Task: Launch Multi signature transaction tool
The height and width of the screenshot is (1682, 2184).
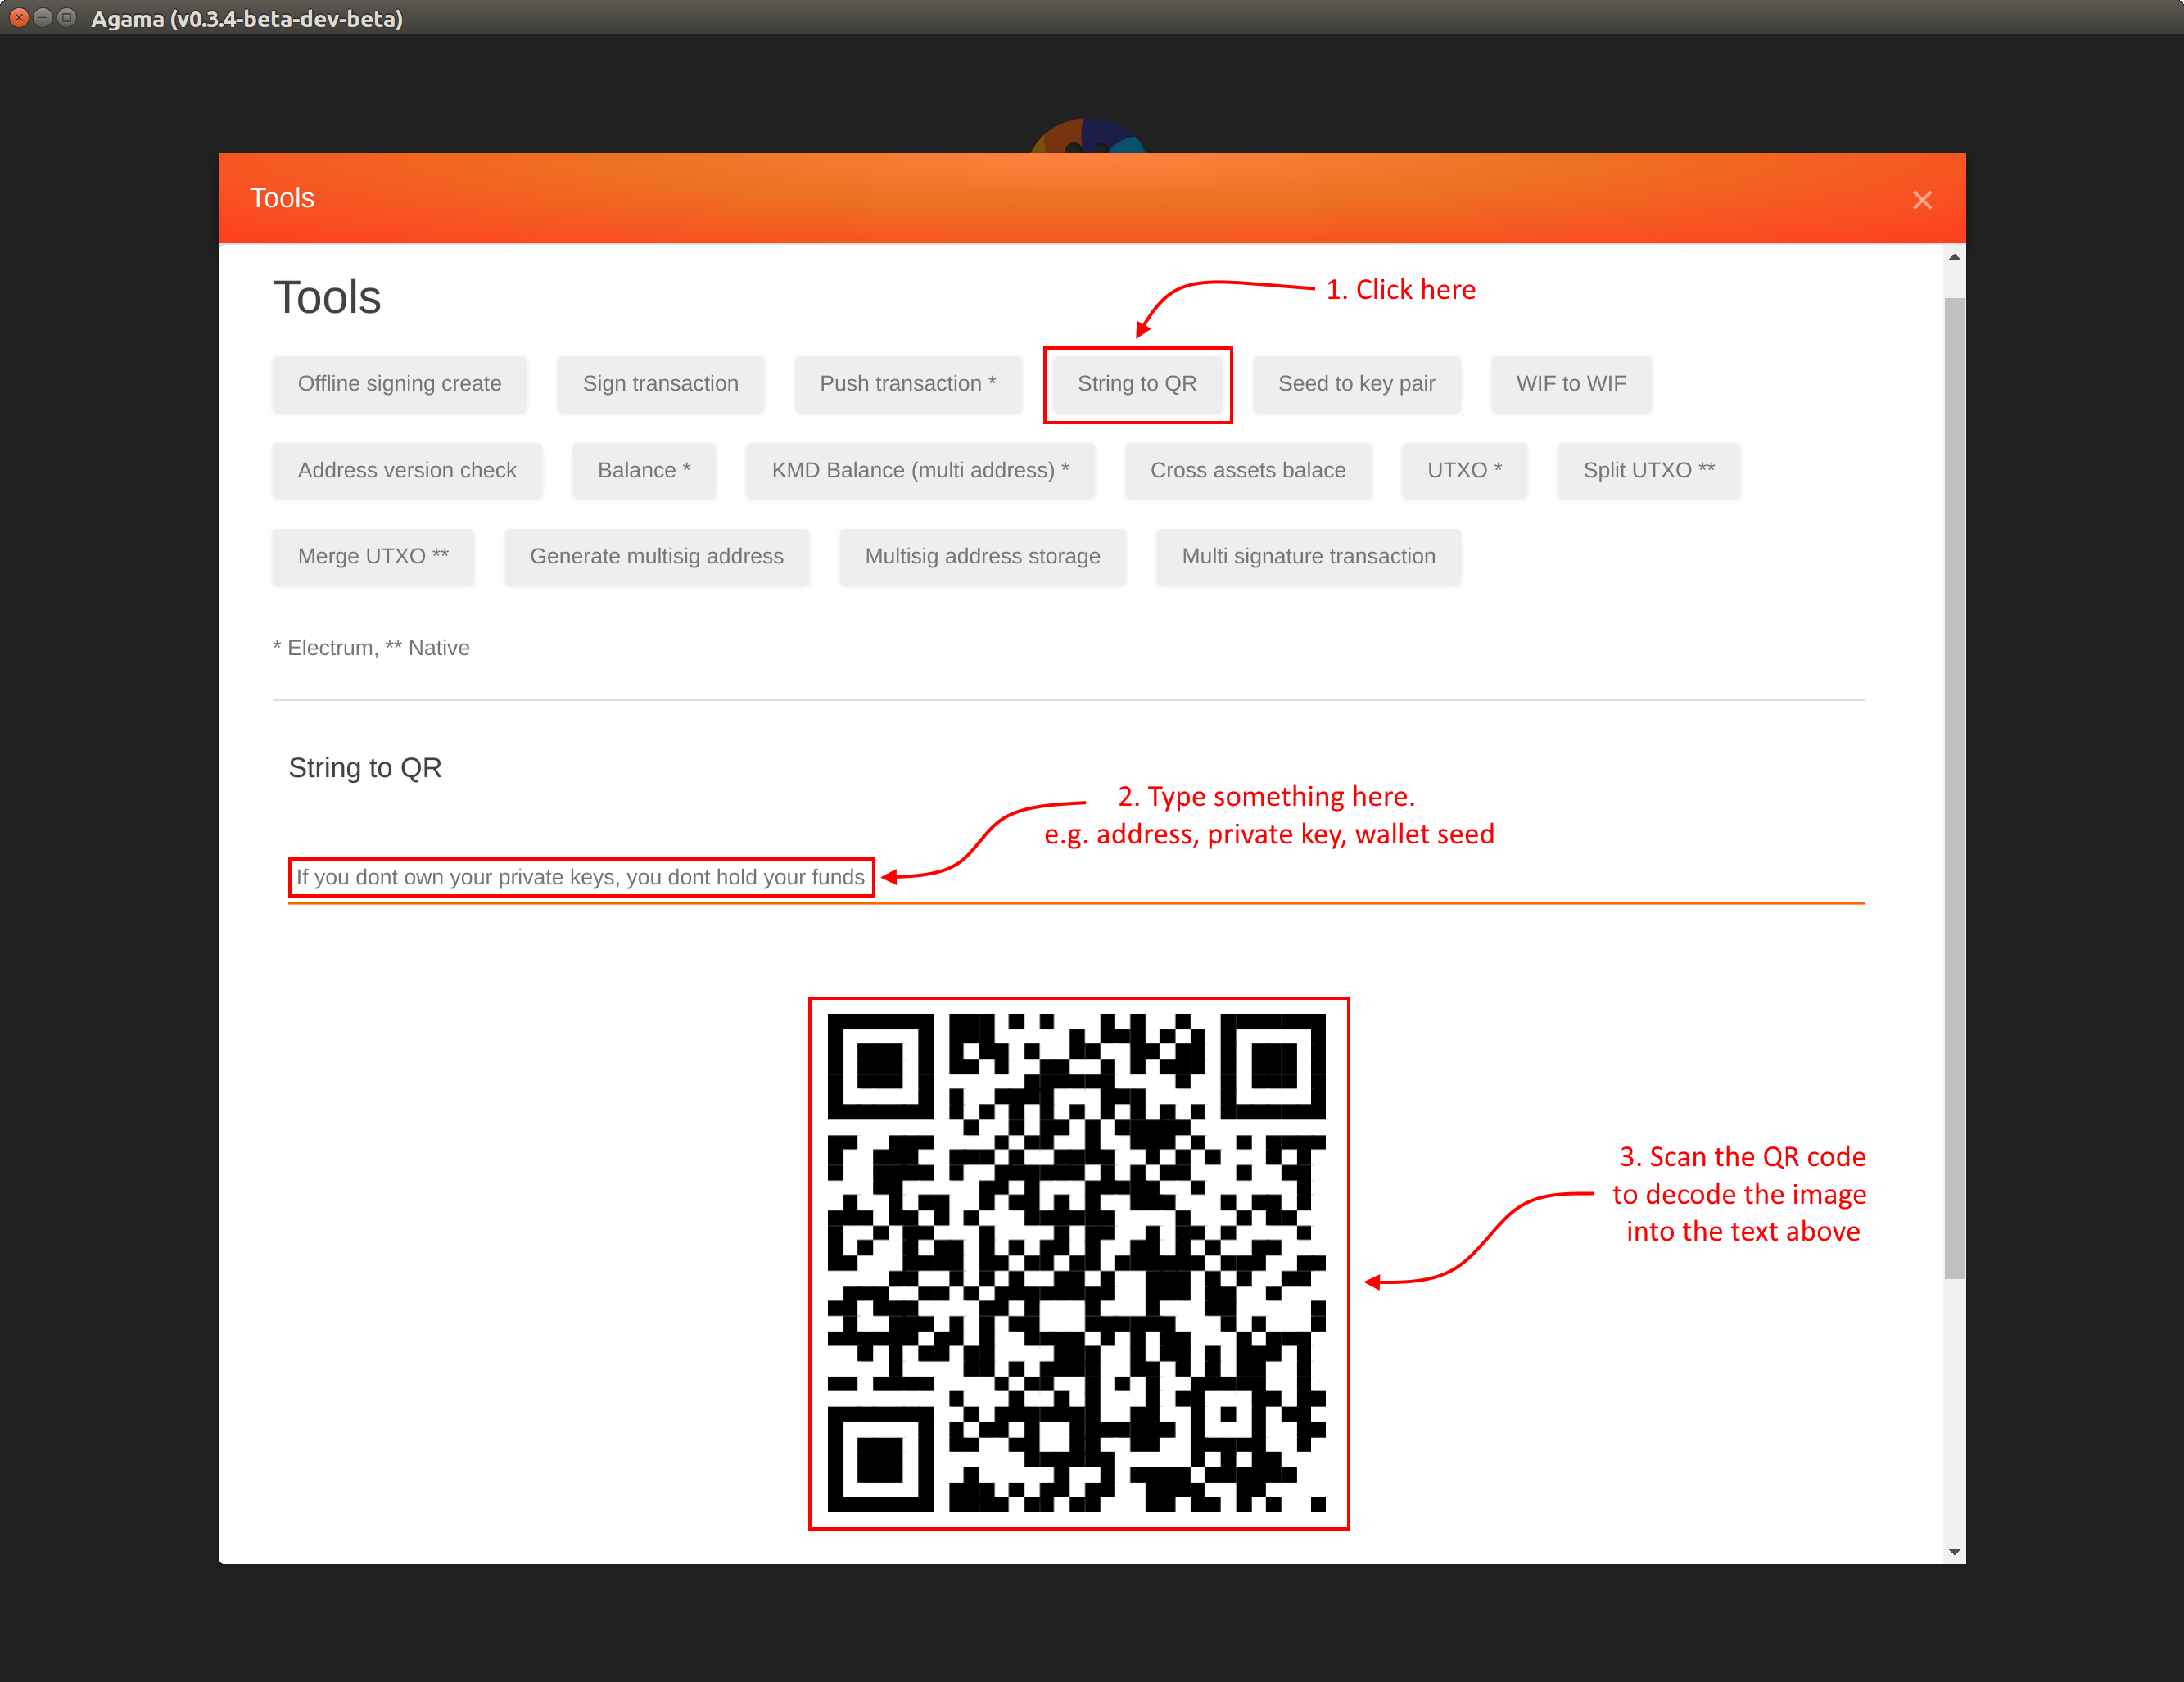Action: [x=1307, y=556]
